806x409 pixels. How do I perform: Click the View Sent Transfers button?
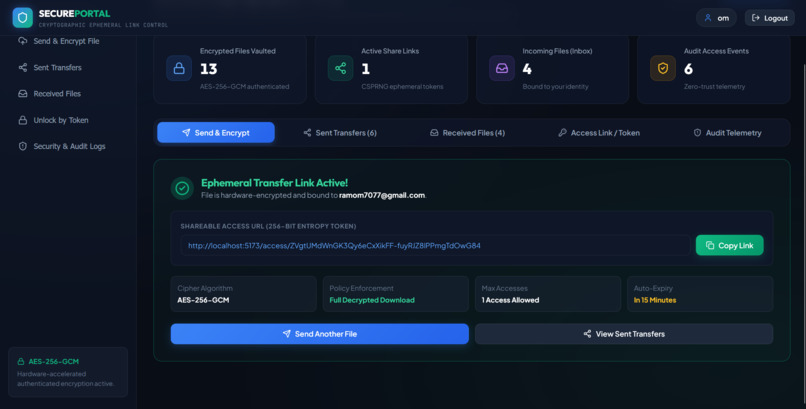point(624,334)
